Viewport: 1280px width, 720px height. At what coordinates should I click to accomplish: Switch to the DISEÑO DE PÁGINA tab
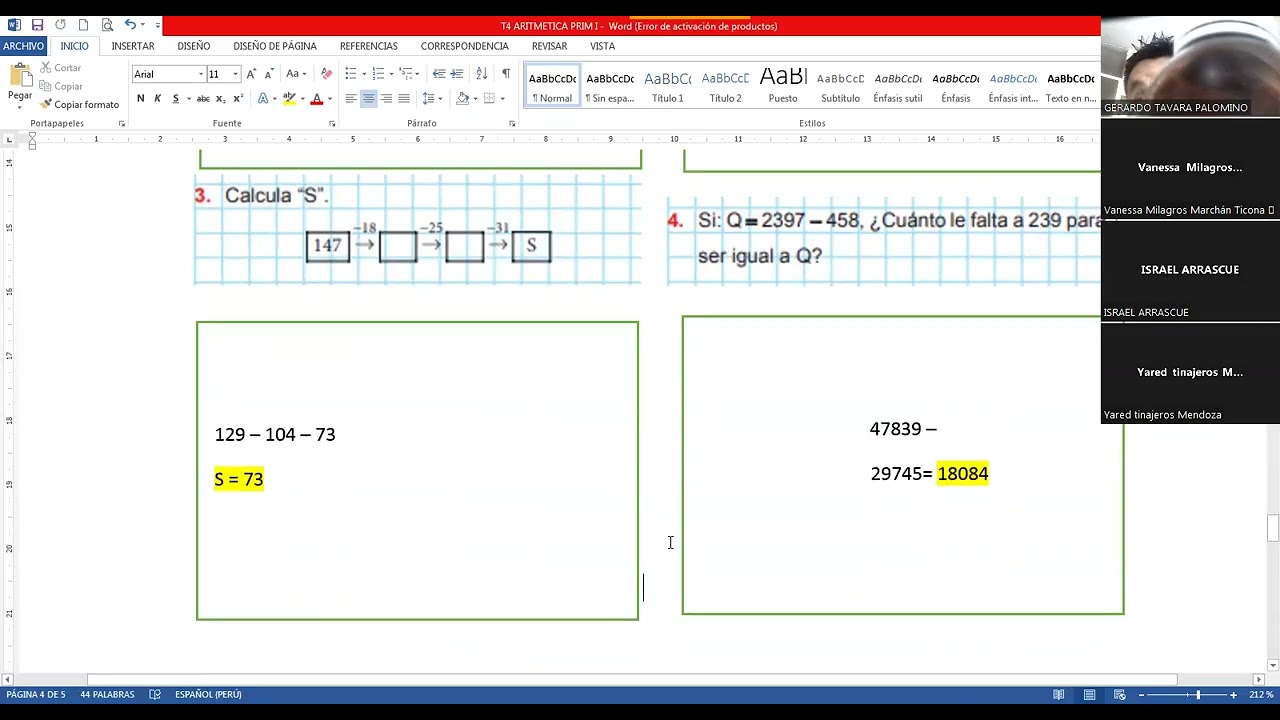[x=275, y=46]
